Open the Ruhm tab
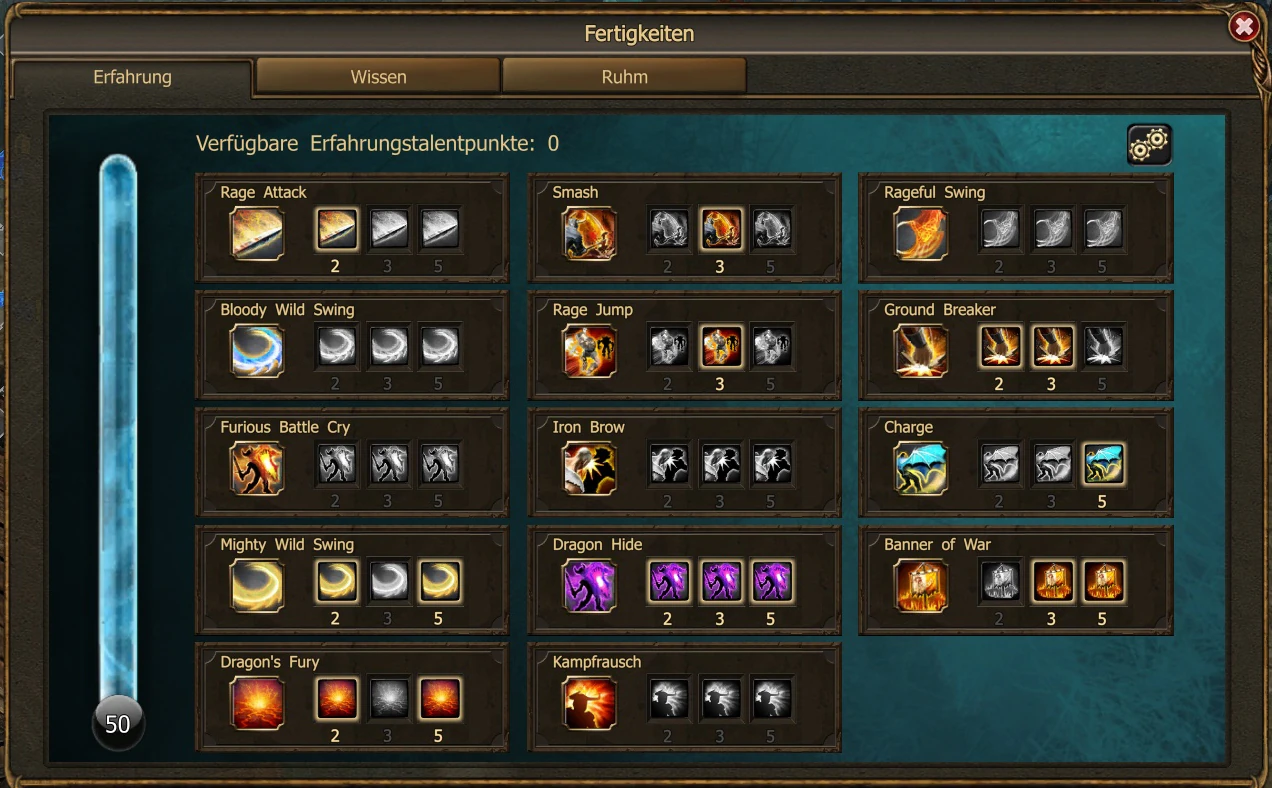The image size is (1272, 788). pyautogui.click(x=624, y=77)
